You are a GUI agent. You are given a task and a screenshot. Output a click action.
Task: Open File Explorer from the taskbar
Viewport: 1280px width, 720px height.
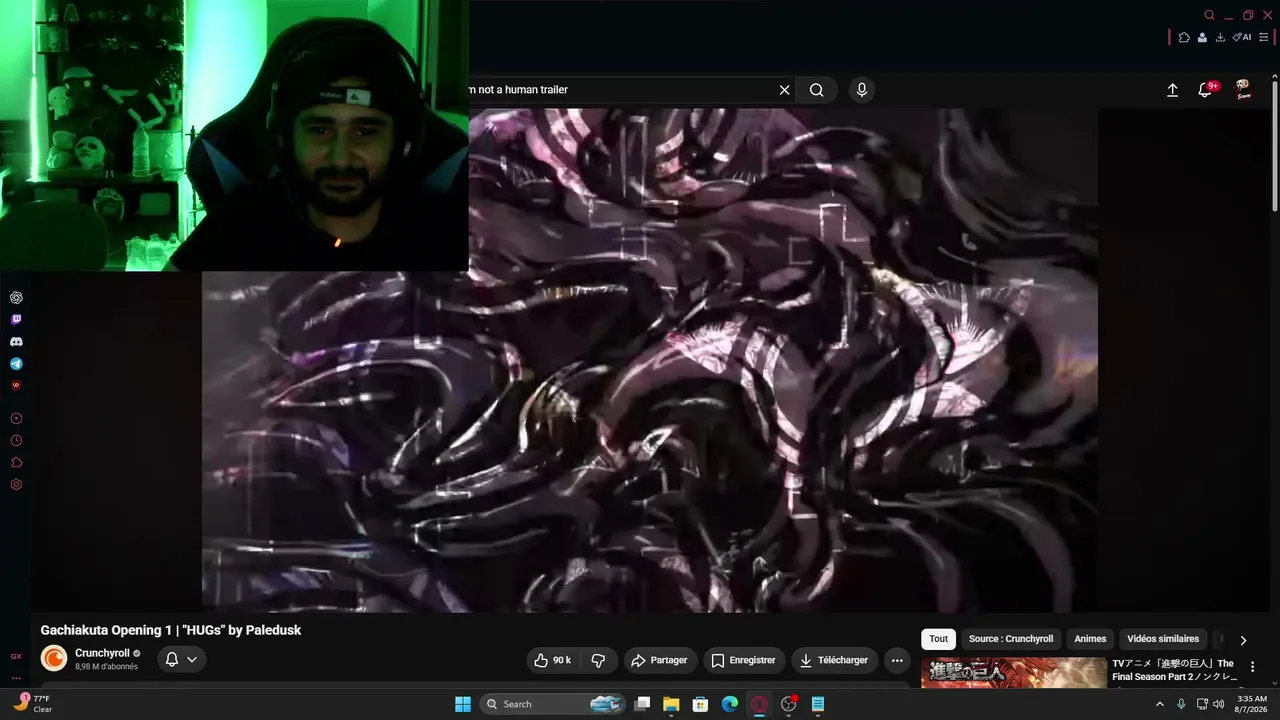click(x=671, y=704)
